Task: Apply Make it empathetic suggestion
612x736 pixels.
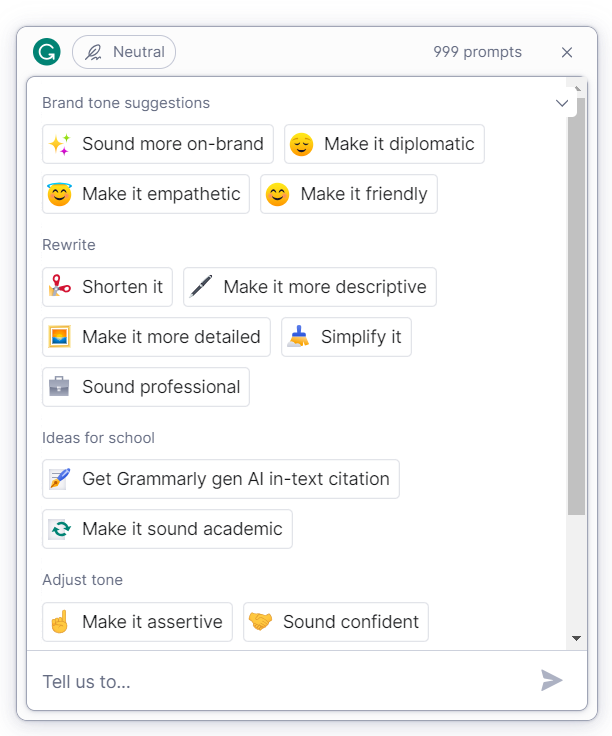Action: point(146,194)
